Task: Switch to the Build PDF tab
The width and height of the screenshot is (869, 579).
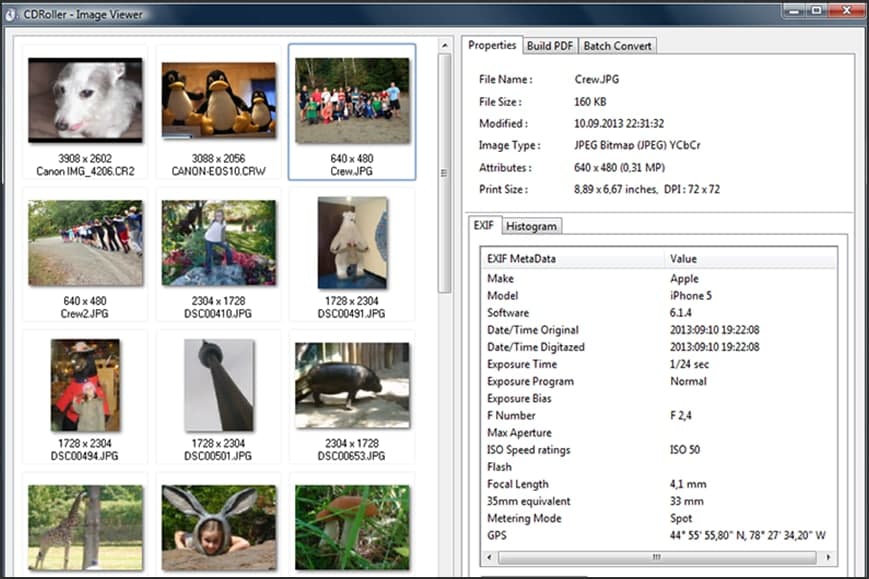Action: 550,46
